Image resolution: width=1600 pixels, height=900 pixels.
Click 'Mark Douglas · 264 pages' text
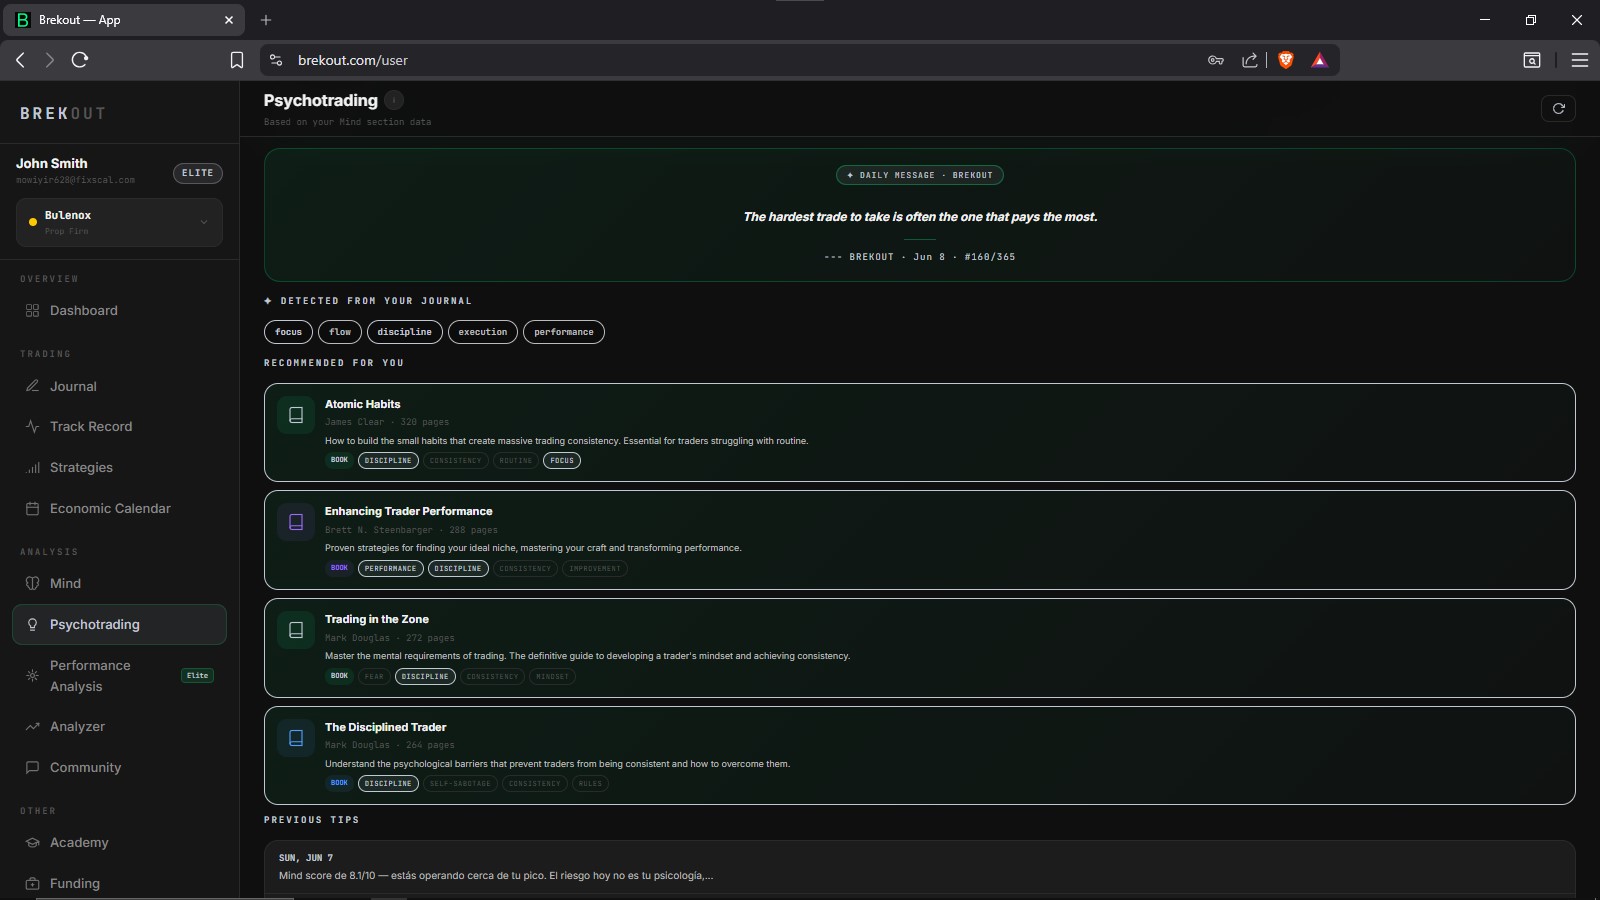pyautogui.click(x=389, y=745)
